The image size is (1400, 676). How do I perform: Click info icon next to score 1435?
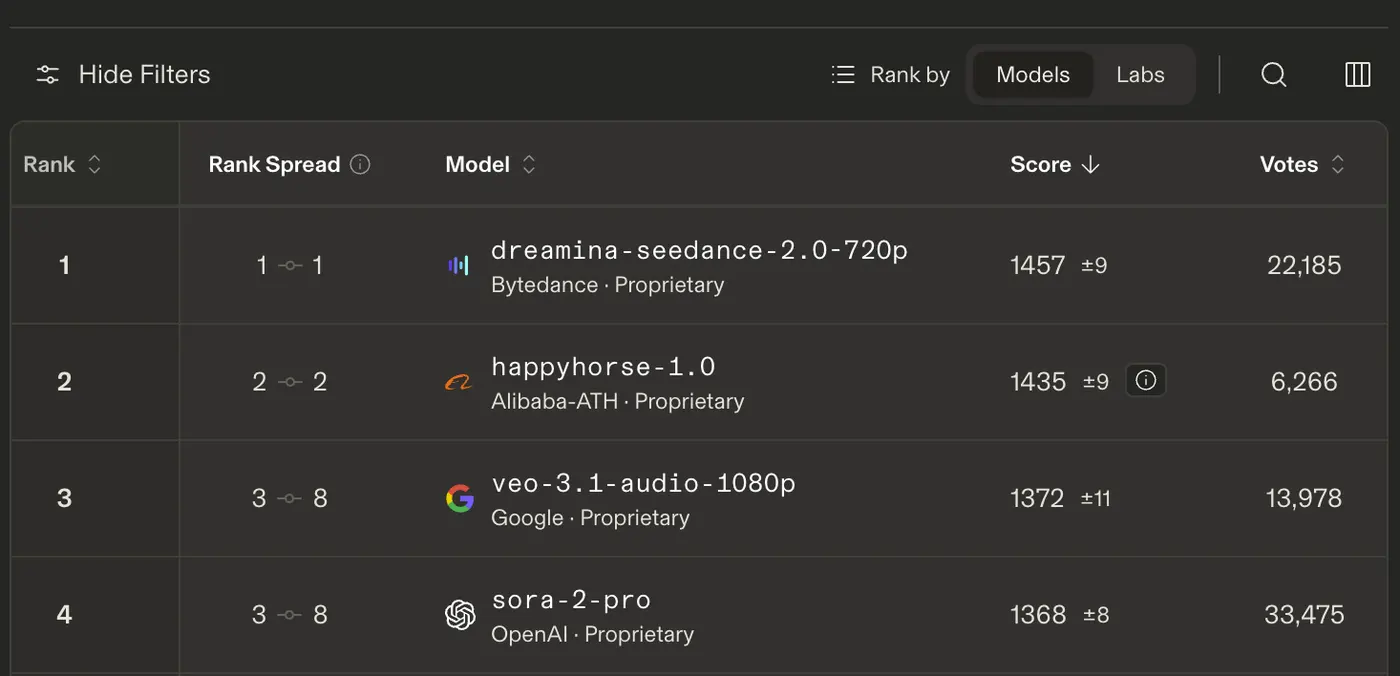click(1146, 380)
